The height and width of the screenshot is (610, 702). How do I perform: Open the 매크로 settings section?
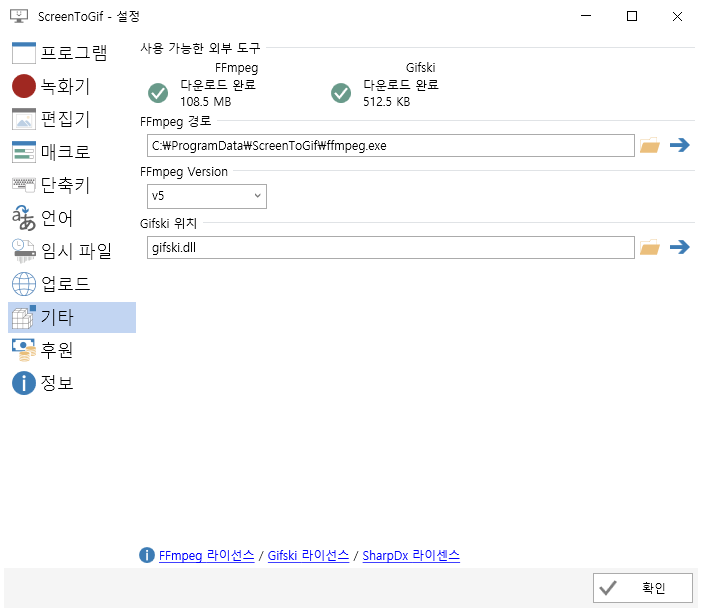72,152
